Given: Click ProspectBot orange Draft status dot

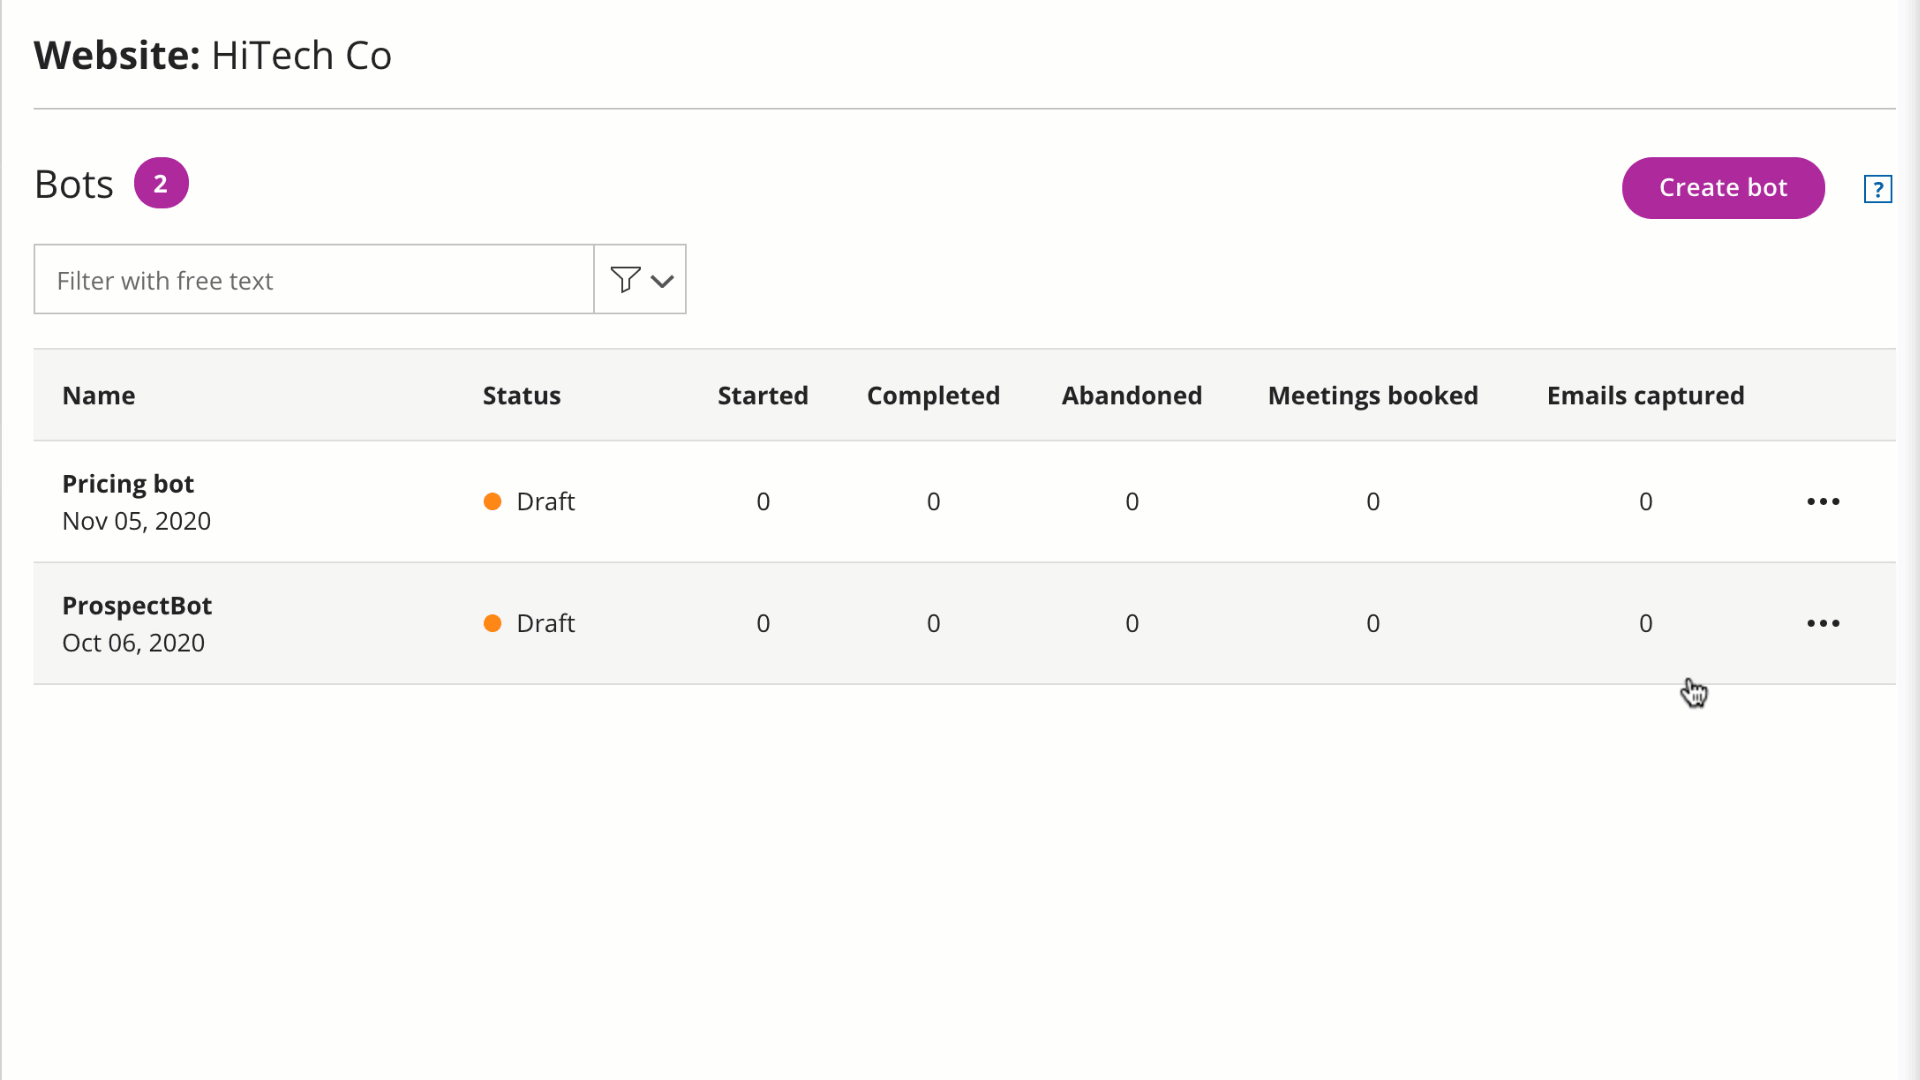Looking at the screenshot, I should click(492, 623).
